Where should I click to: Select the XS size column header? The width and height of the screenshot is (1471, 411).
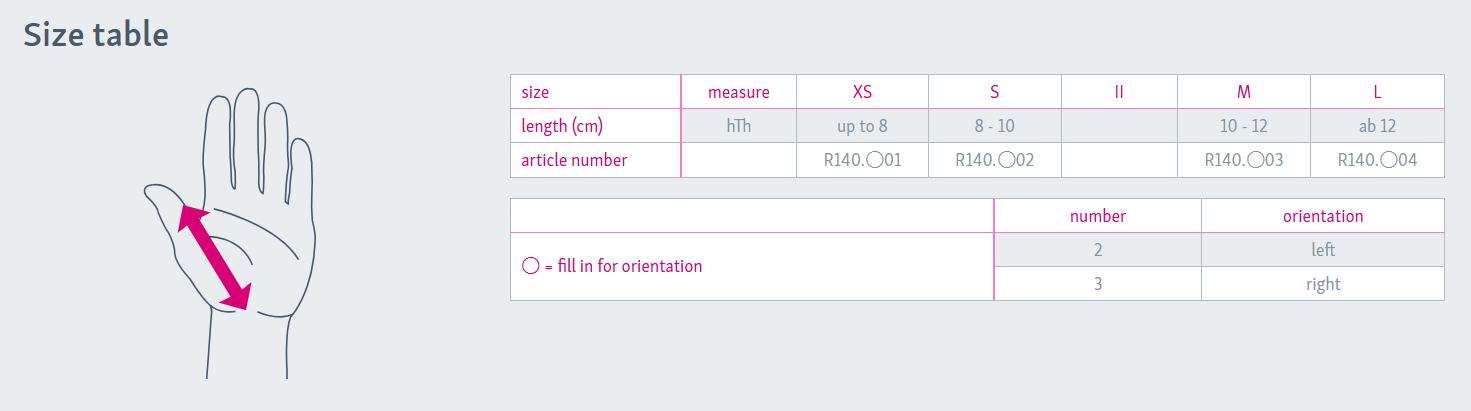862,92
